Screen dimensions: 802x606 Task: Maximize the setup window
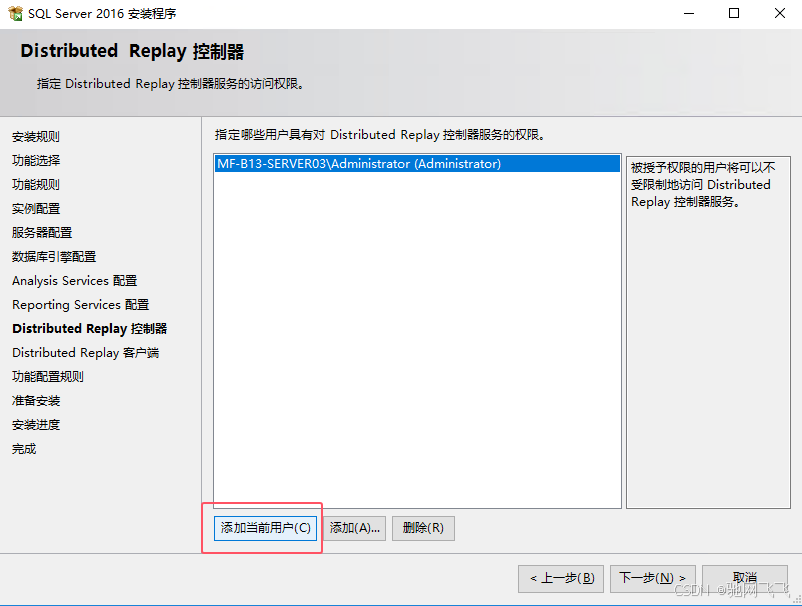coord(734,13)
